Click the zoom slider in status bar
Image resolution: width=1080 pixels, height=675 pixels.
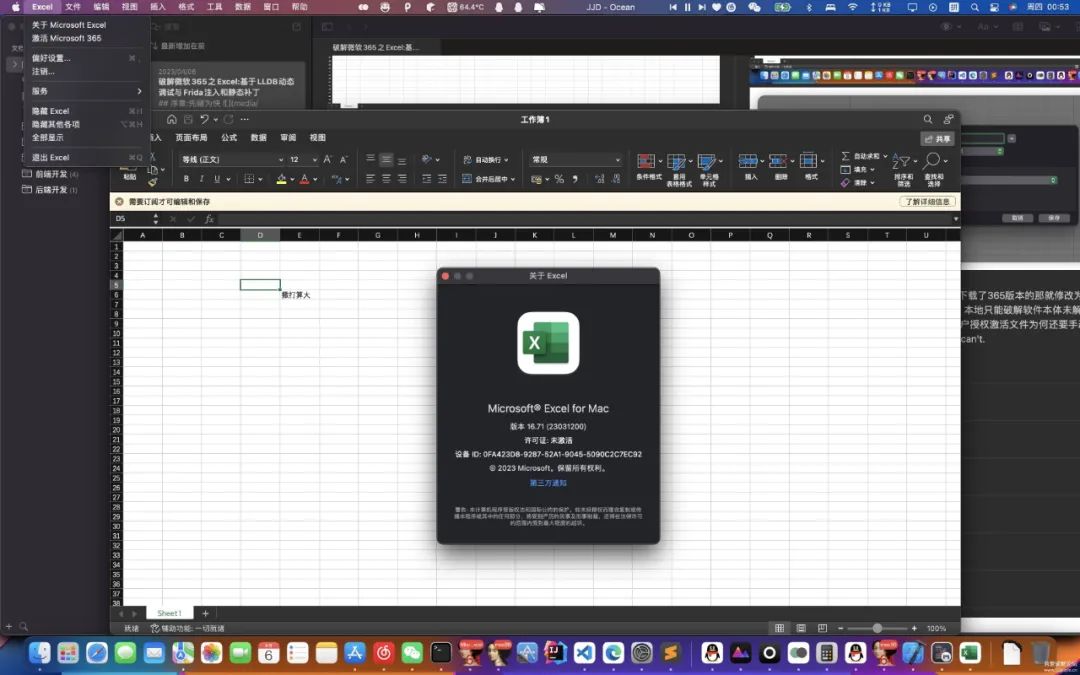(x=877, y=628)
